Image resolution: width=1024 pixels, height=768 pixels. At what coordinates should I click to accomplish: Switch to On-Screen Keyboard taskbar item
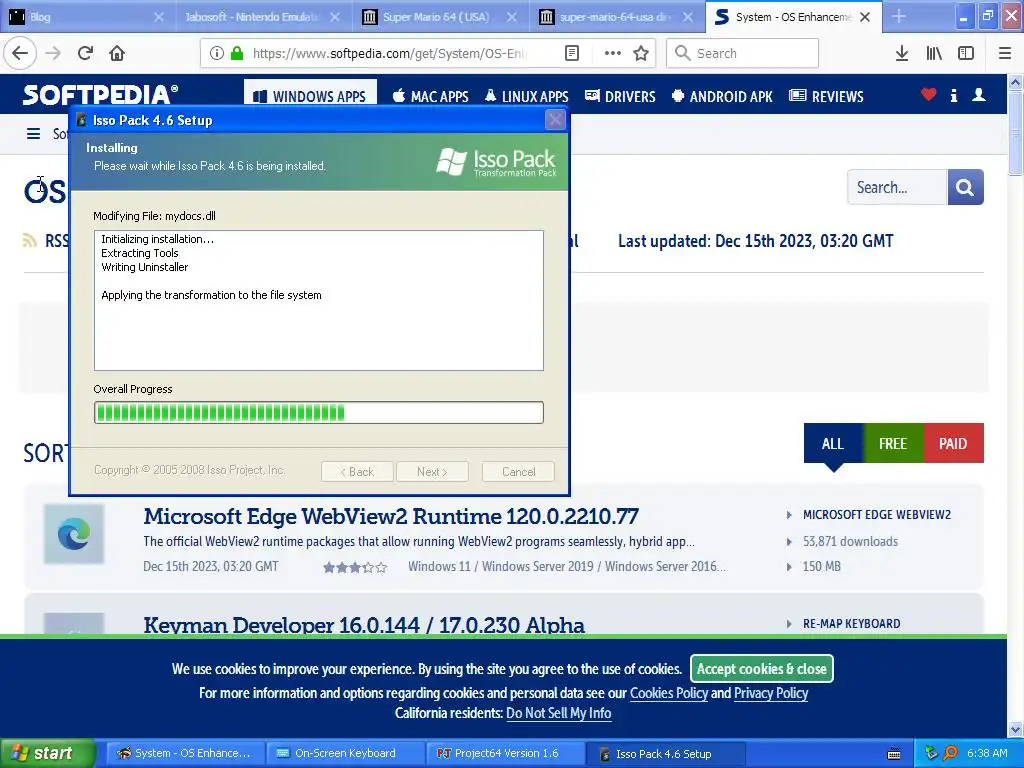(345, 754)
